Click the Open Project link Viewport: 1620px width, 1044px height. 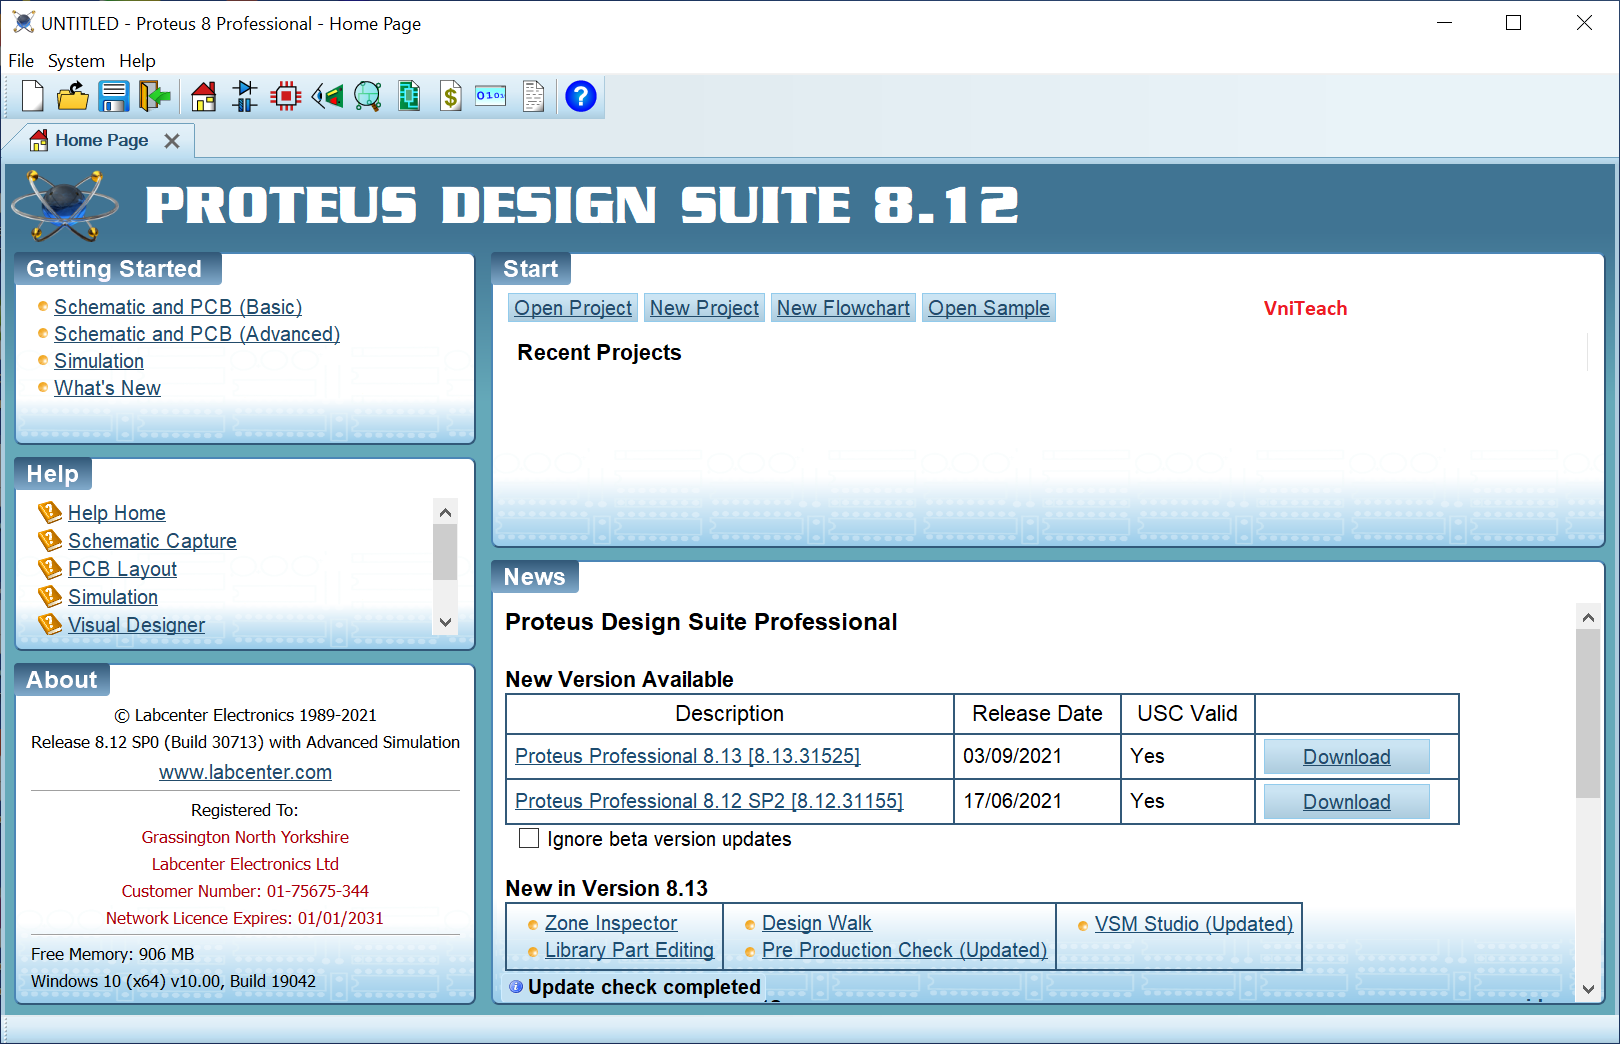coord(573,308)
